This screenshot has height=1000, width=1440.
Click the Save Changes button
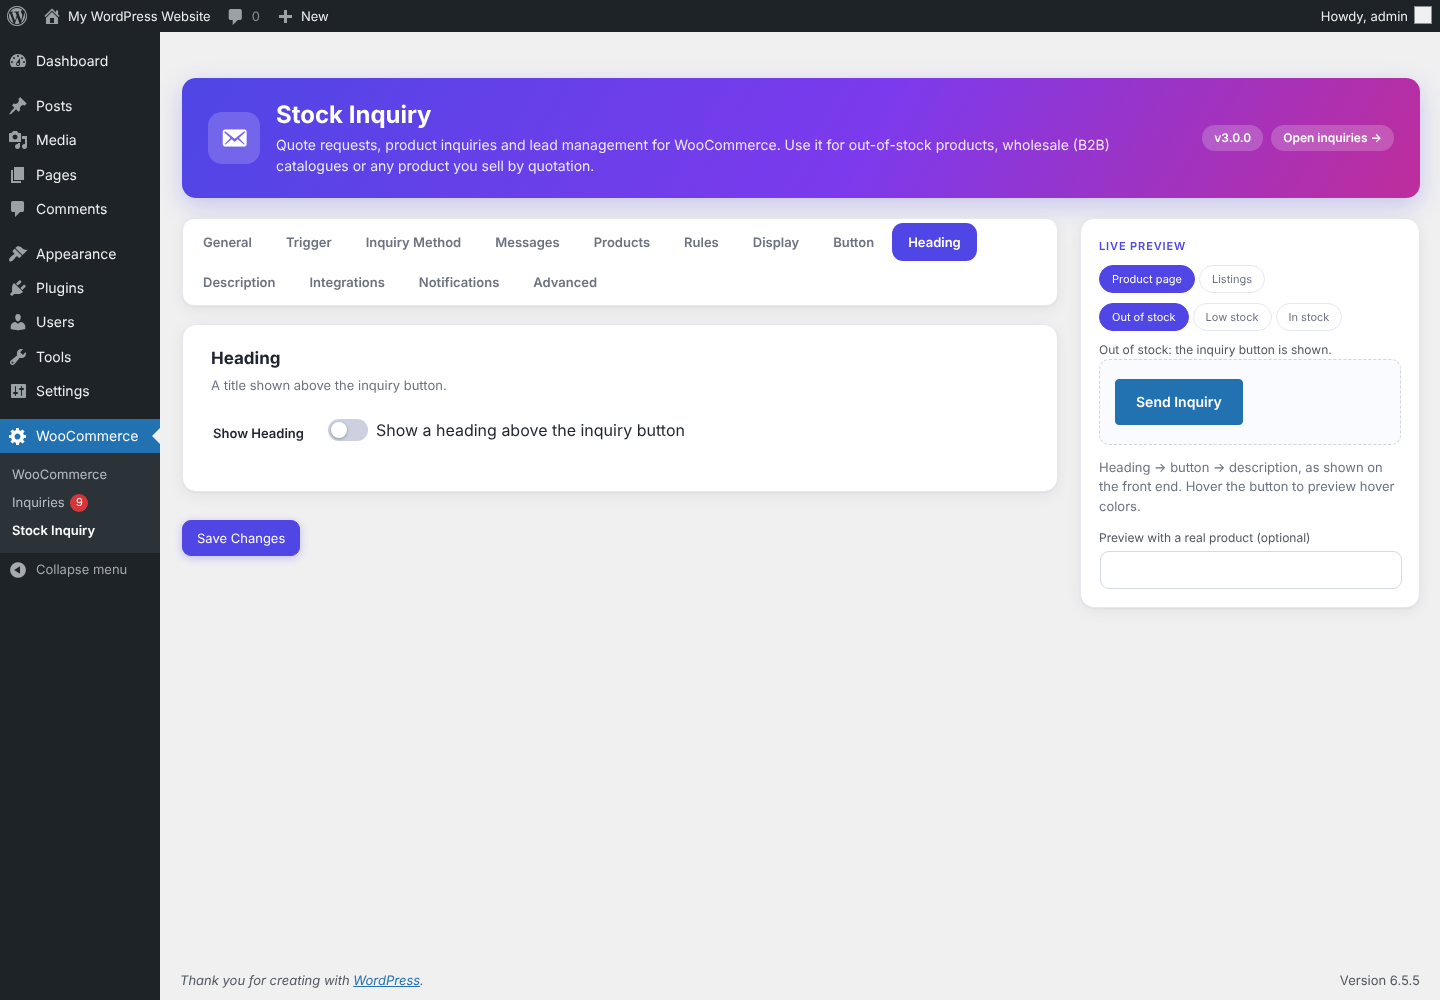click(x=241, y=538)
